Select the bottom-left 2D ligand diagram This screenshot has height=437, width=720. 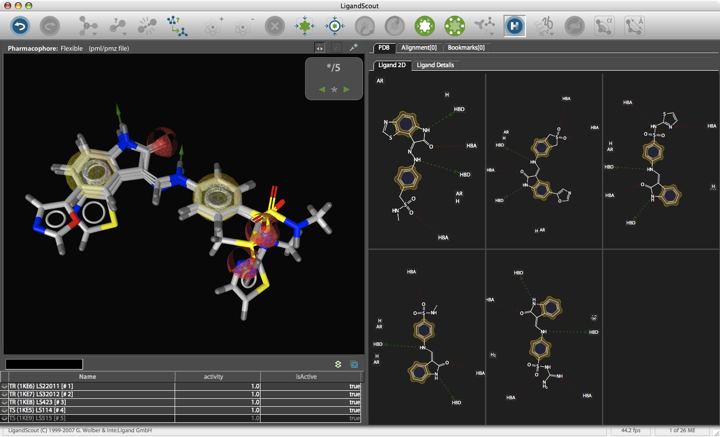[427, 337]
